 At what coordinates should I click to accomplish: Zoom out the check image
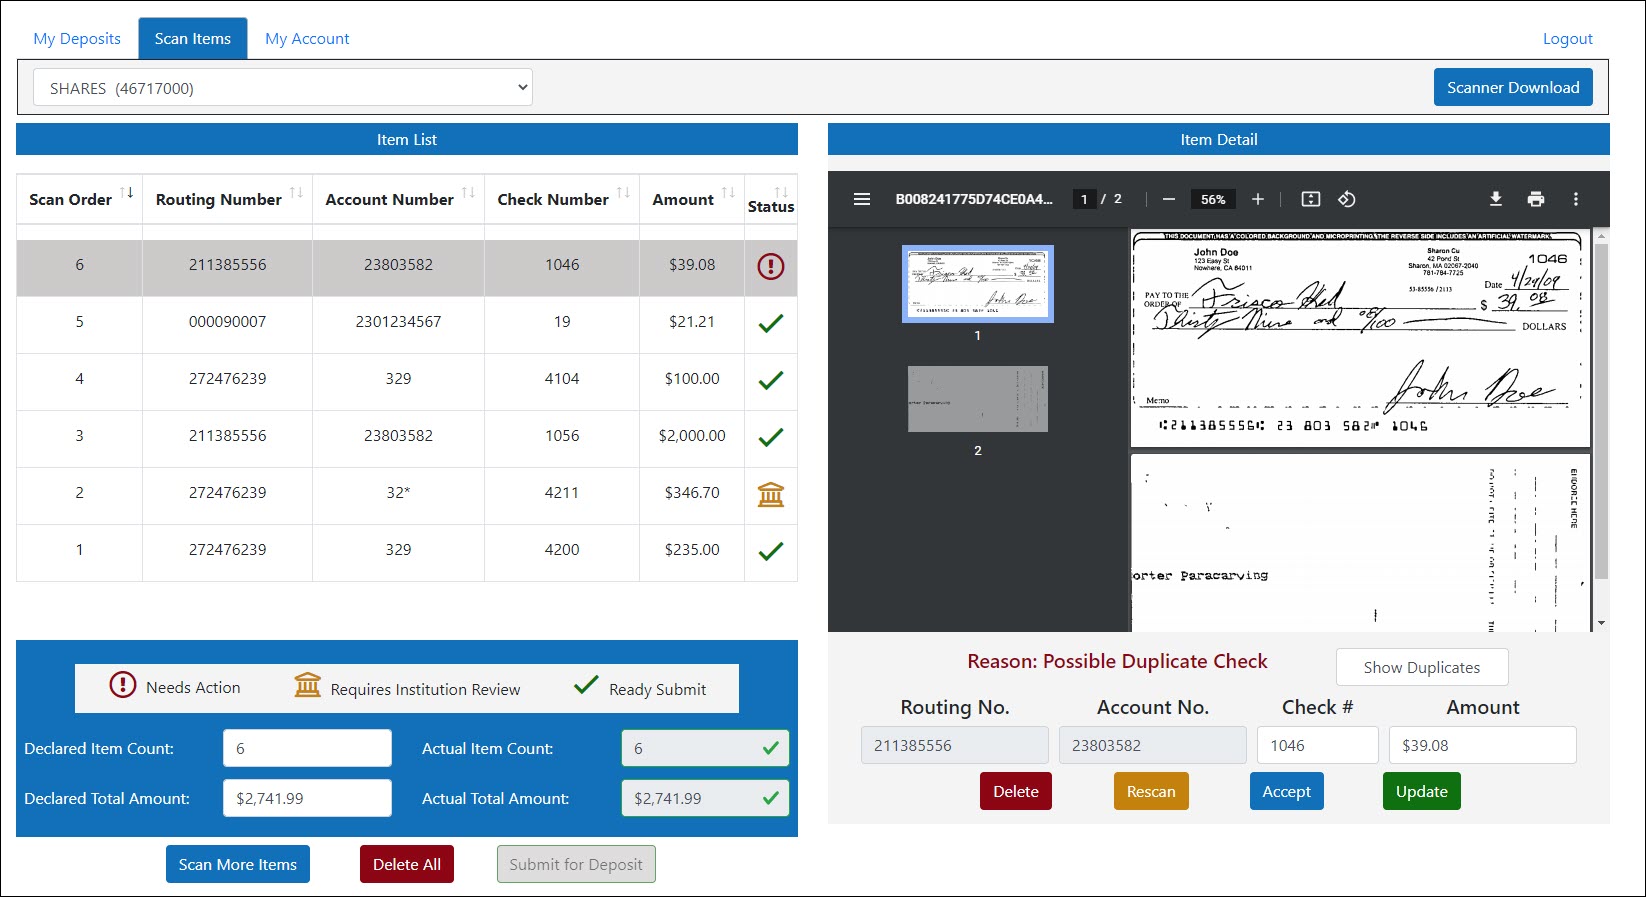point(1168,199)
